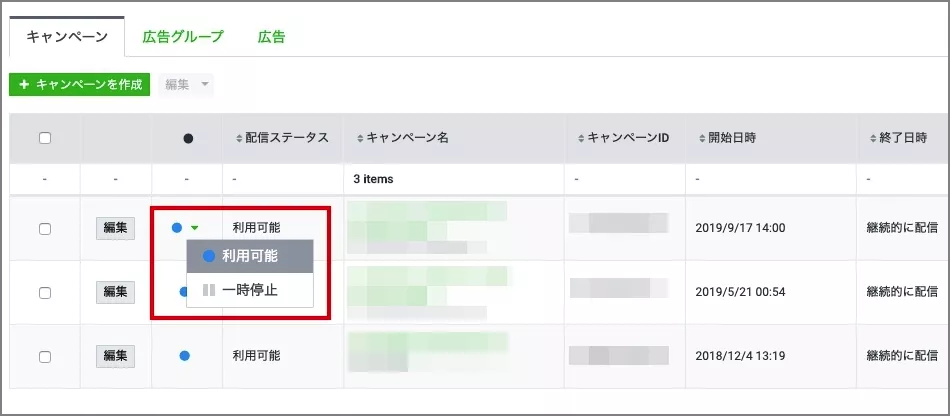Image resolution: width=950 pixels, height=416 pixels.
Task: Check the first campaign row checkbox
Action: 45,228
